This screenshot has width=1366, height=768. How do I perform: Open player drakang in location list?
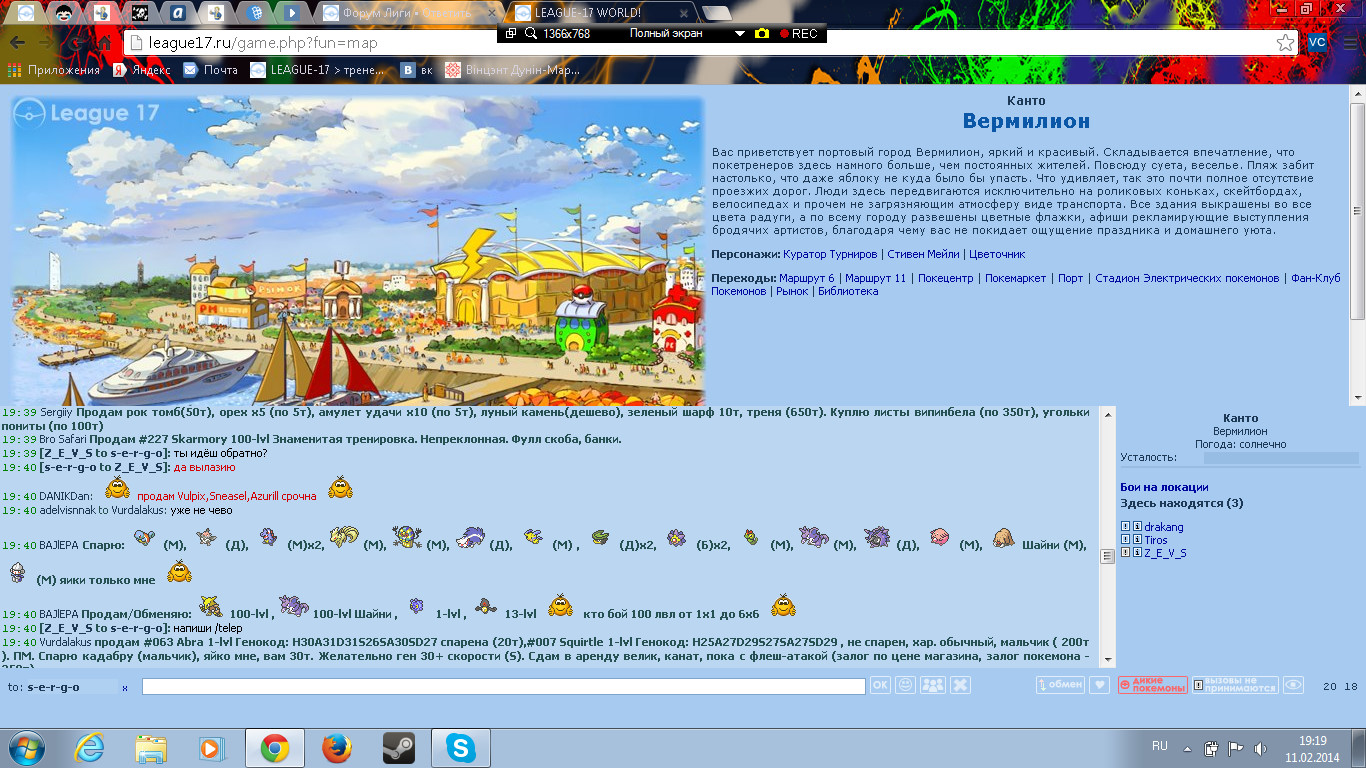pyautogui.click(x=1164, y=527)
